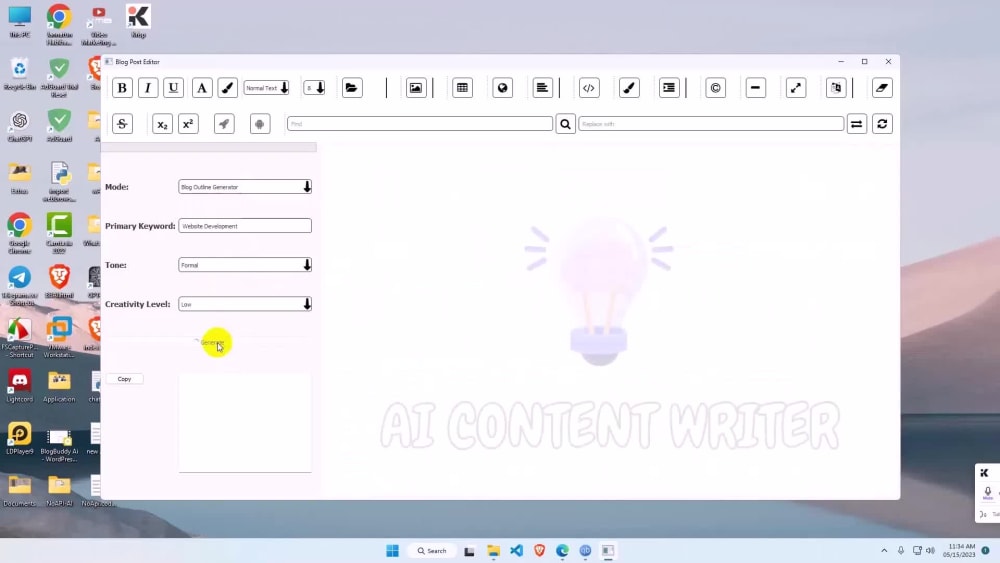Click the android robot icon
The image size is (1000, 563).
pyautogui.click(x=260, y=124)
